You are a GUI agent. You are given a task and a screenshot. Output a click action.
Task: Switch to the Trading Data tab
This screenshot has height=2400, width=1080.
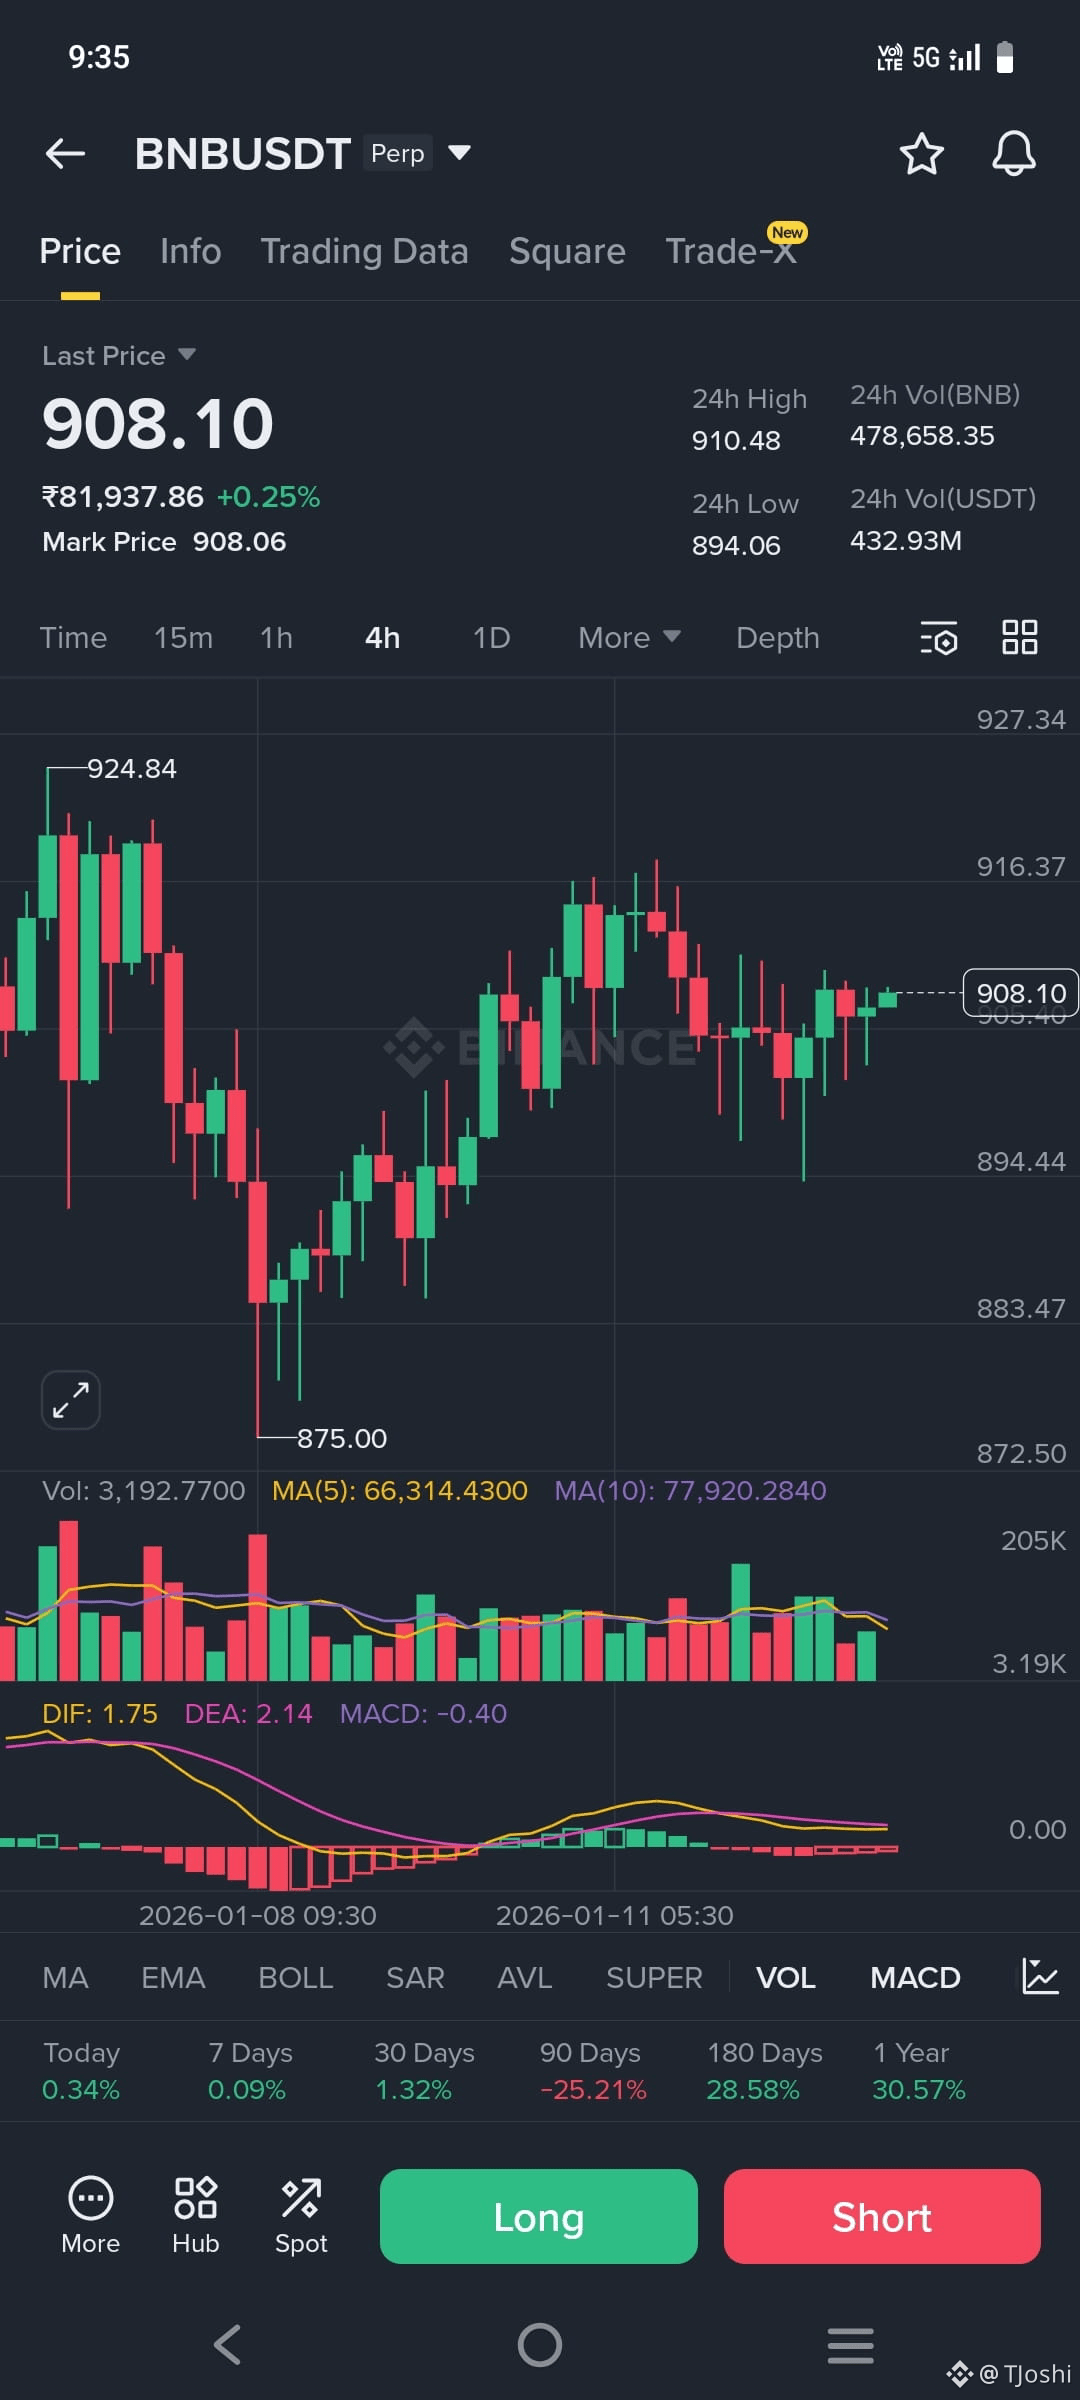tap(364, 251)
